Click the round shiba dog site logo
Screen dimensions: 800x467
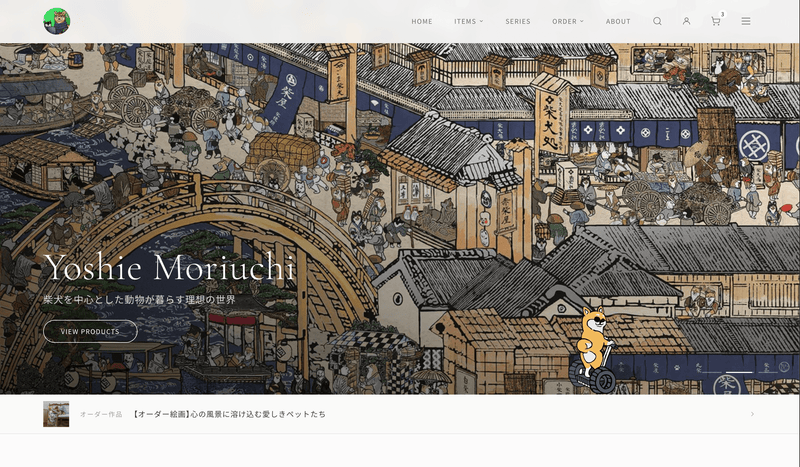(x=57, y=21)
